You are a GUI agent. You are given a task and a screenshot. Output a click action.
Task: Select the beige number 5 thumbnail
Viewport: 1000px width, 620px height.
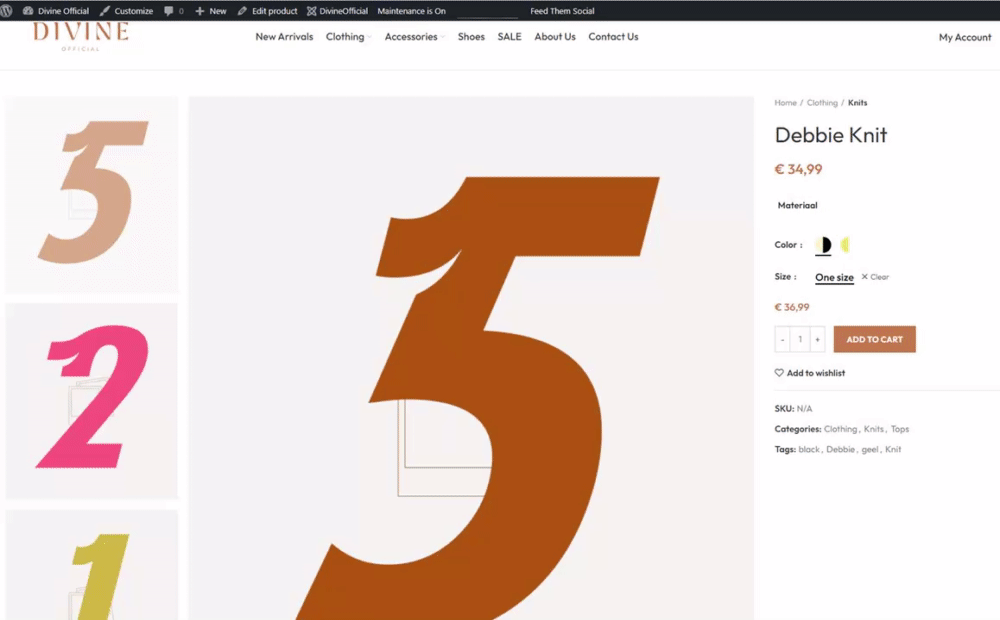92,195
